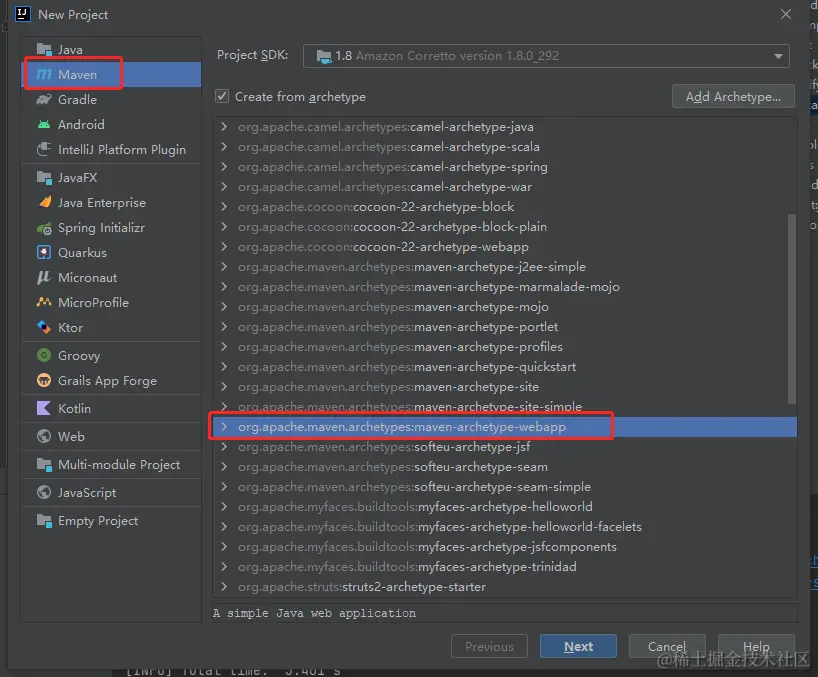Click the Add Archetype button
Image resolution: width=818 pixels, height=677 pixels.
tap(733, 96)
